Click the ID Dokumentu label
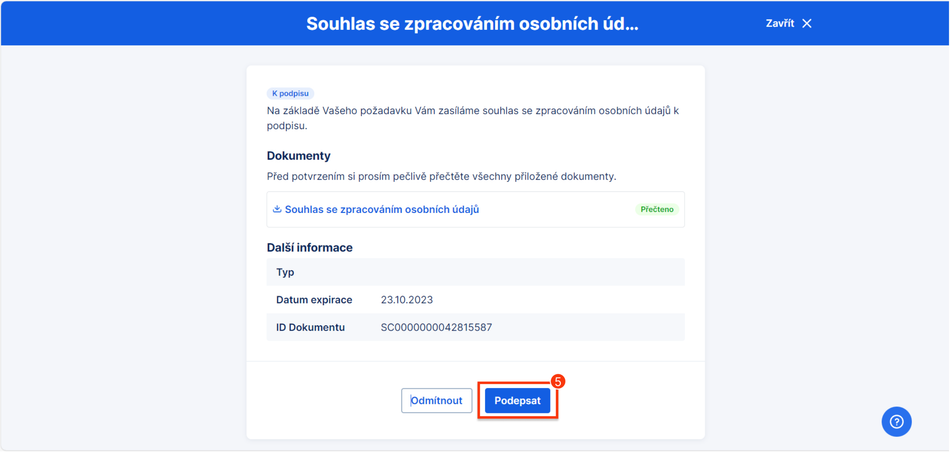 311,328
